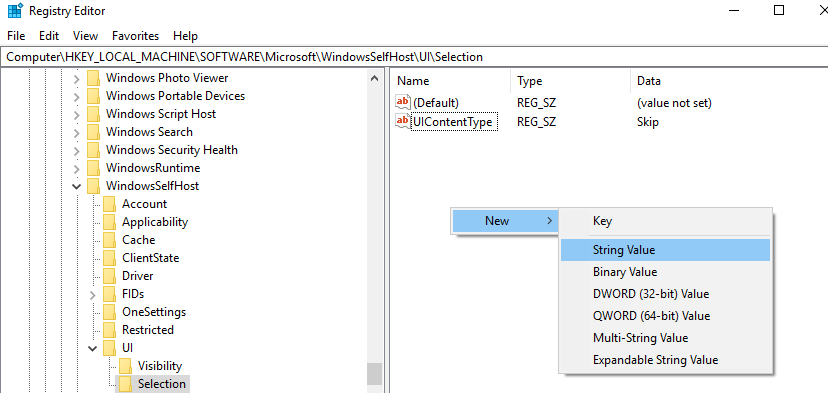The width and height of the screenshot is (828, 393).
Task: Collapse the UI key
Action: (x=93, y=348)
